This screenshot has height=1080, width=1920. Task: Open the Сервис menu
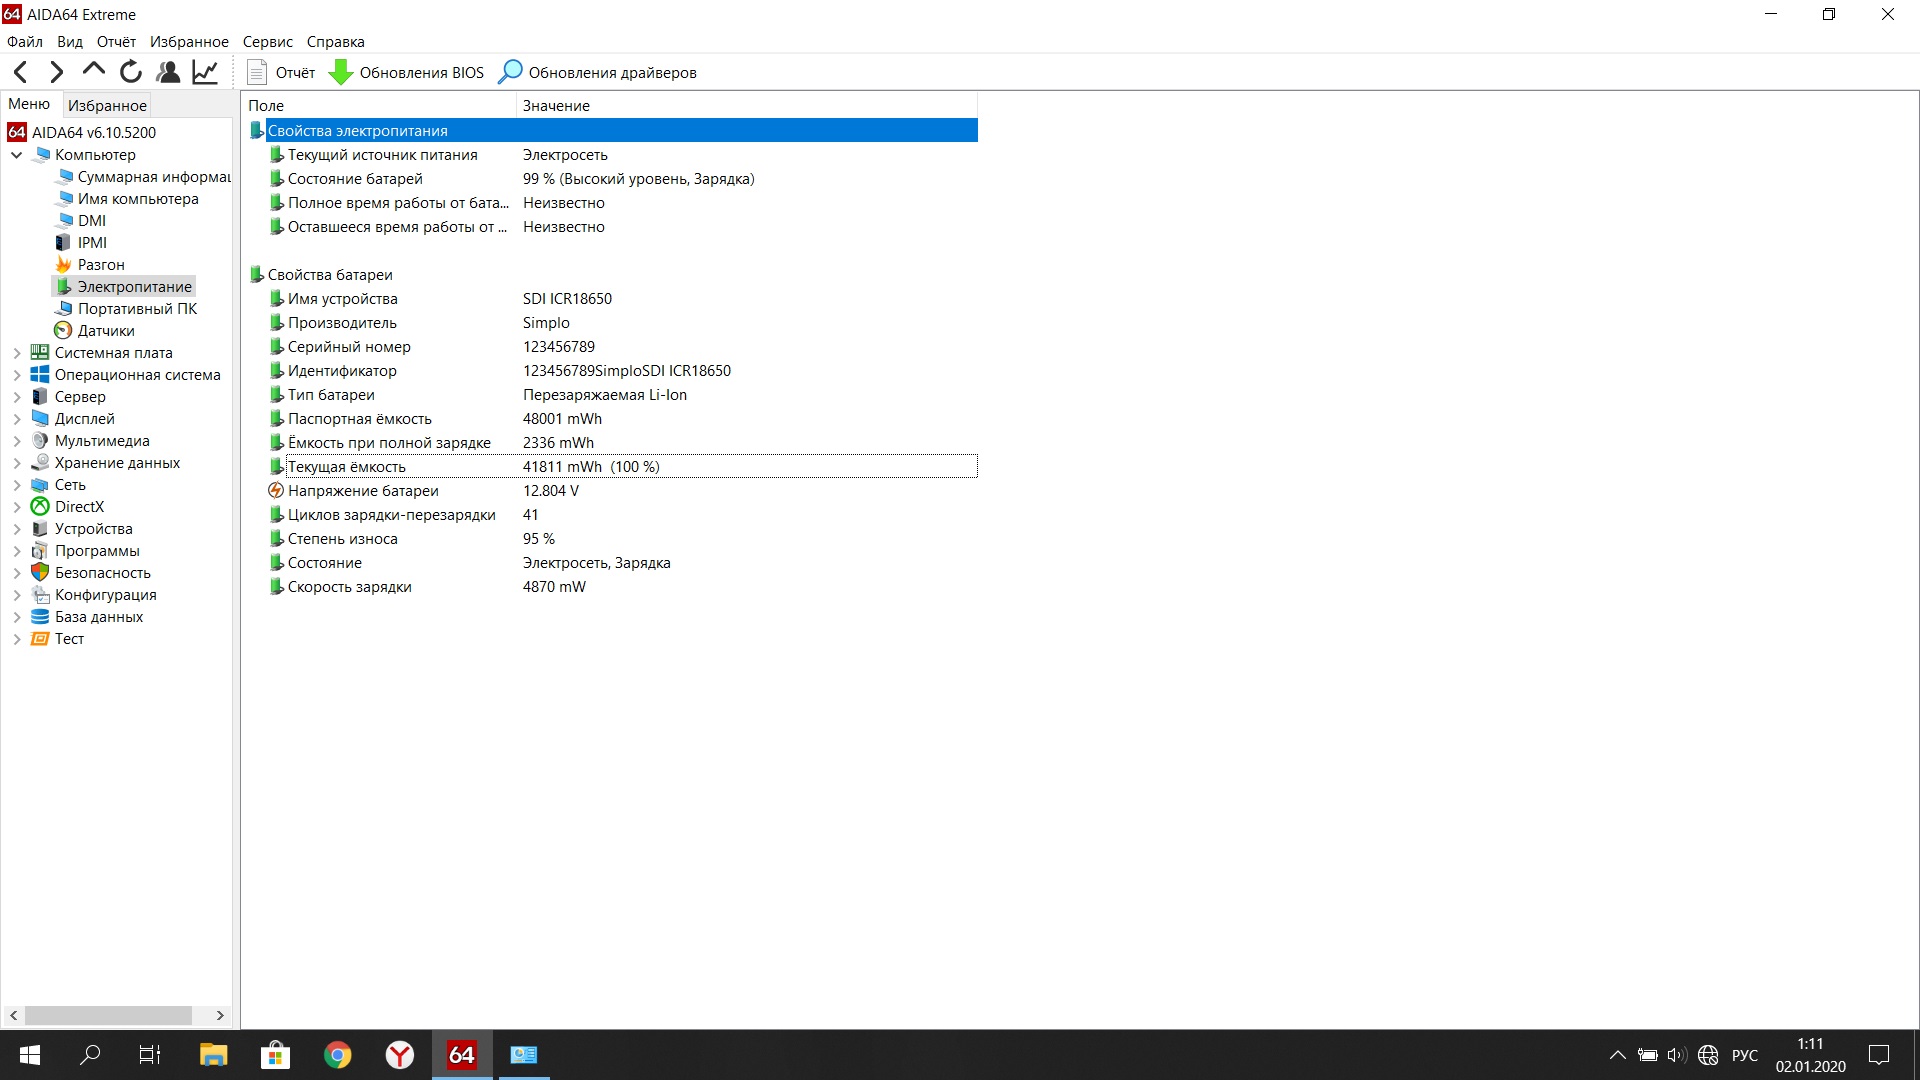[x=269, y=41]
